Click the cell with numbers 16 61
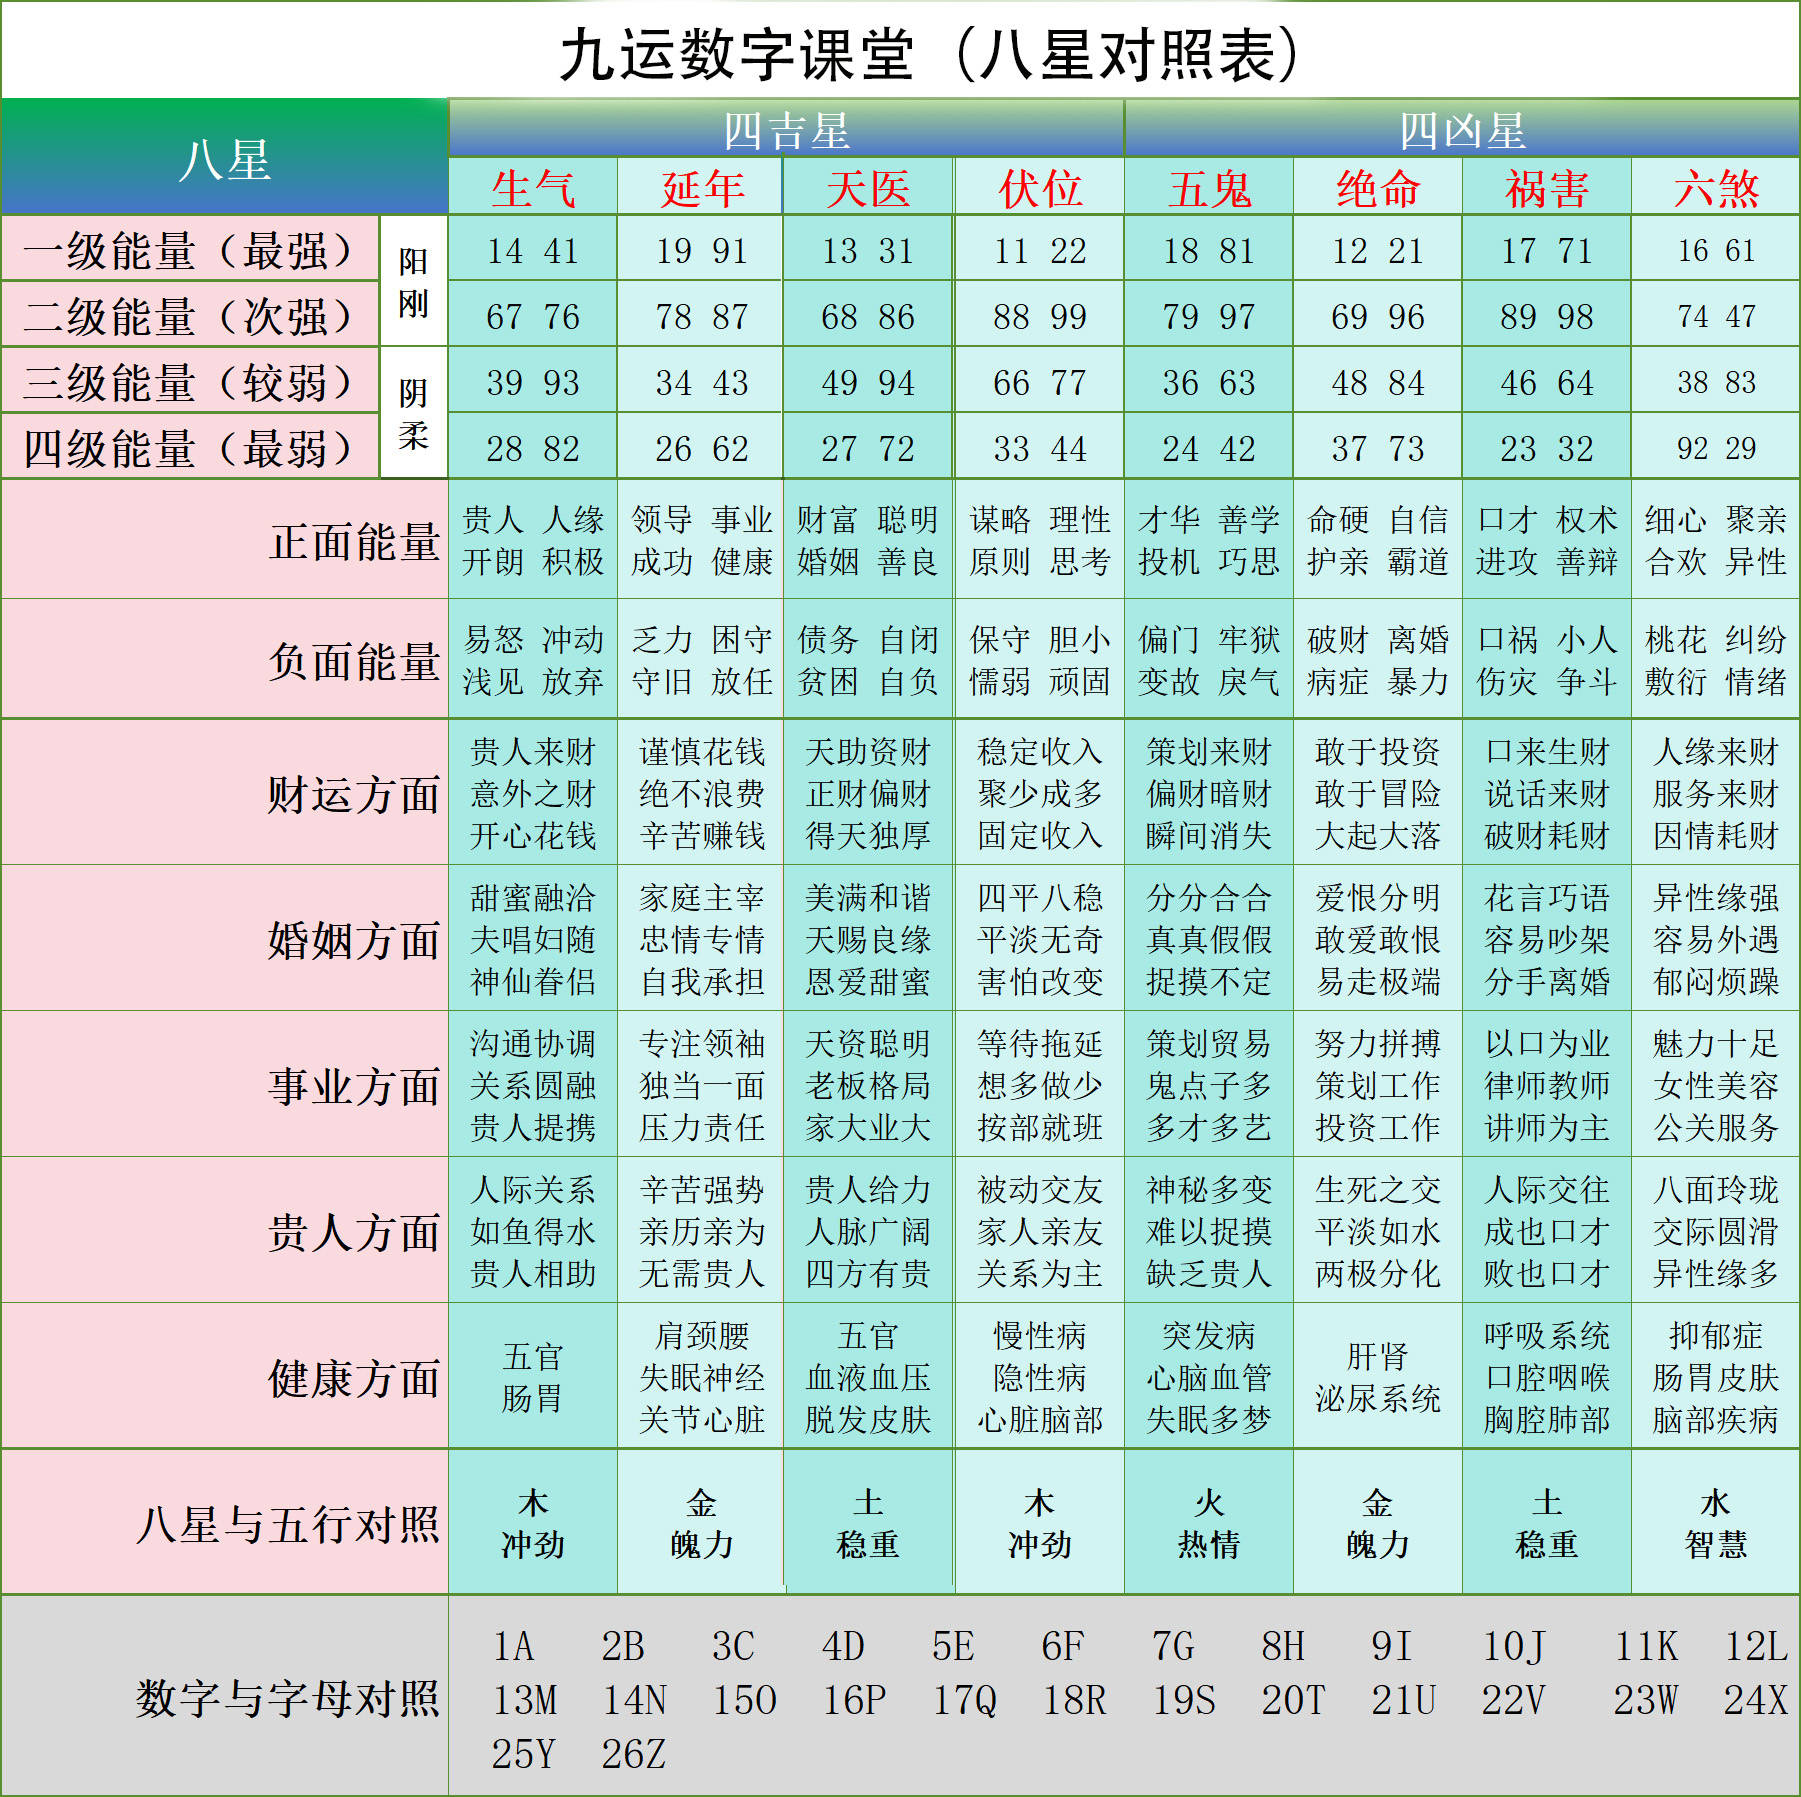Viewport: 1801px width, 1797px height. 1716,249
